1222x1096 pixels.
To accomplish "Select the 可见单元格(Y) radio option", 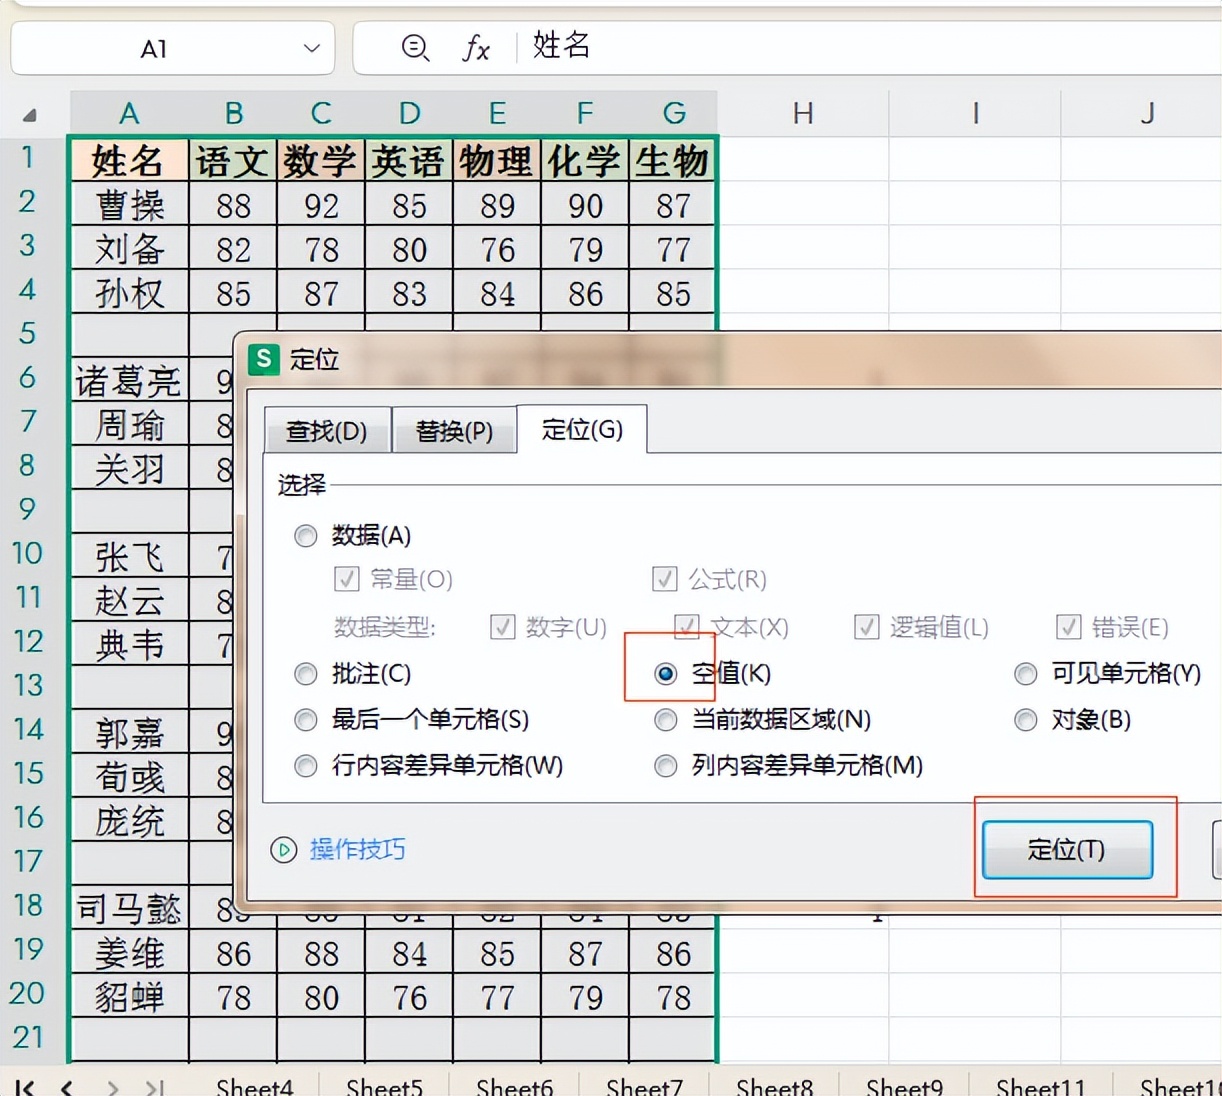I will click(x=1026, y=674).
